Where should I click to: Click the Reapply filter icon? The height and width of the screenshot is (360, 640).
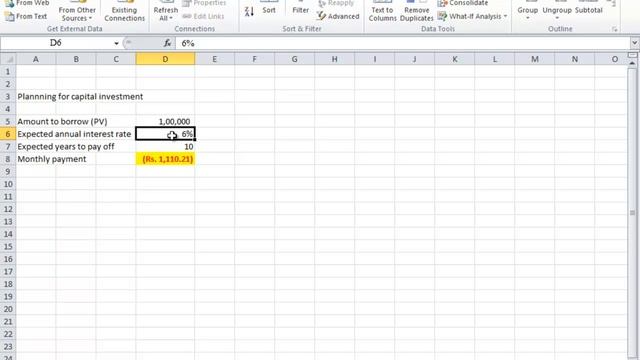(x=322, y=4)
